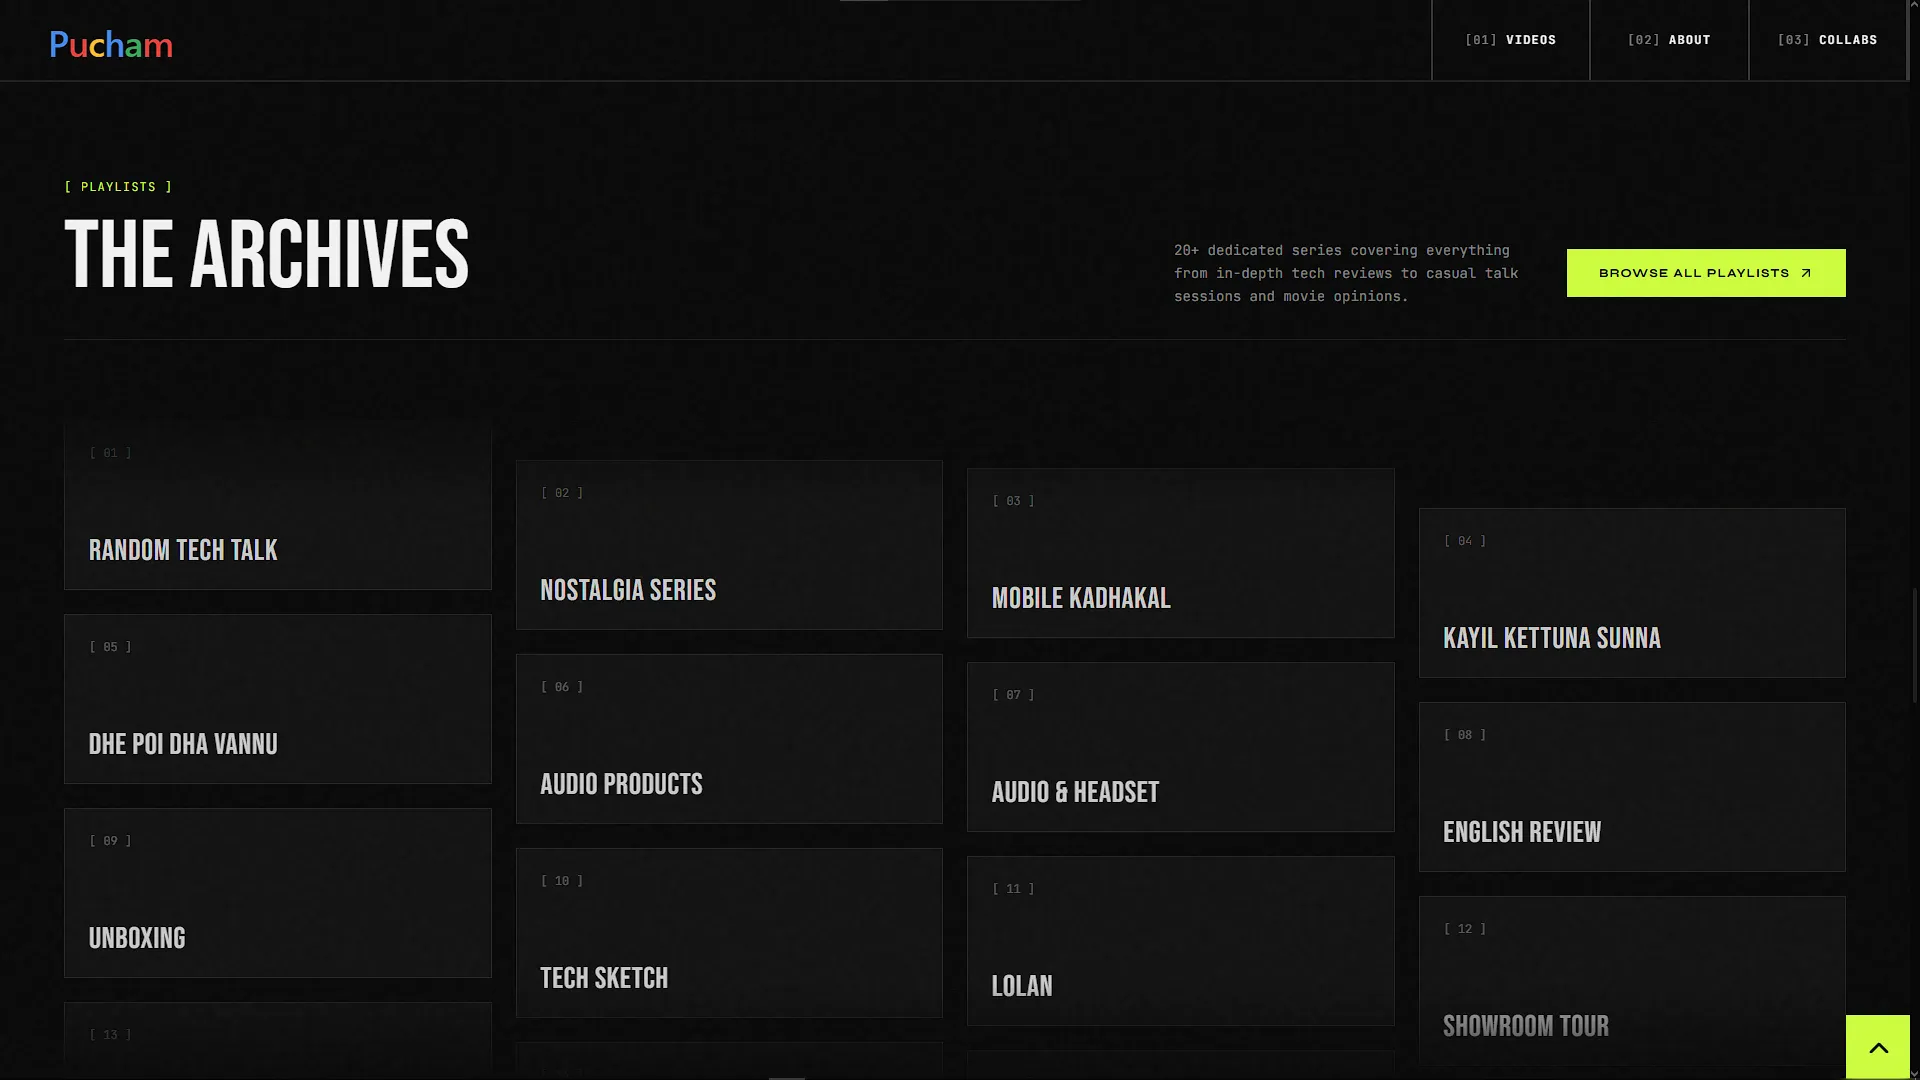The width and height of the screenshot is (1920, 1080).
Task: Click the Pucham logo
Action: (x=111, y=45)
